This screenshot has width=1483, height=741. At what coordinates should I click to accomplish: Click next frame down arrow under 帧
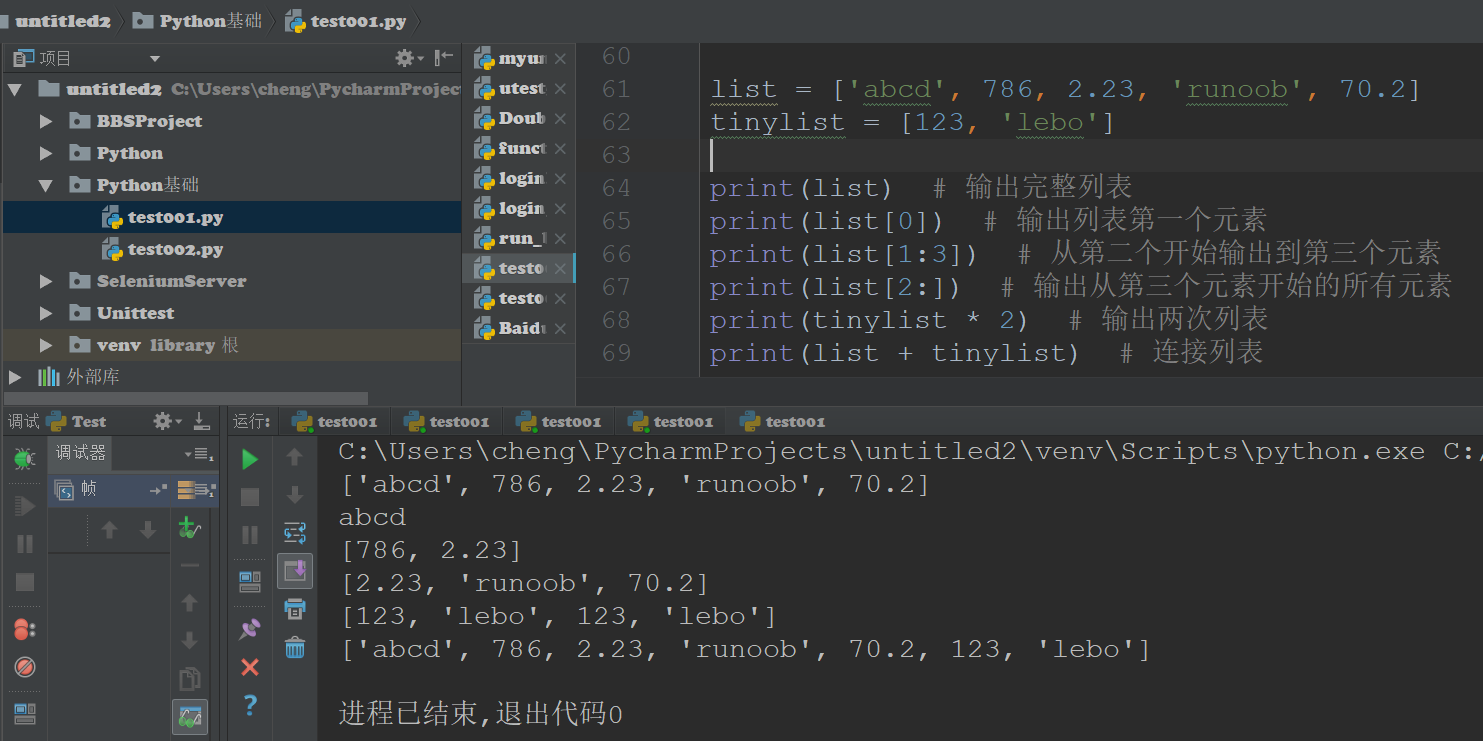148,530
